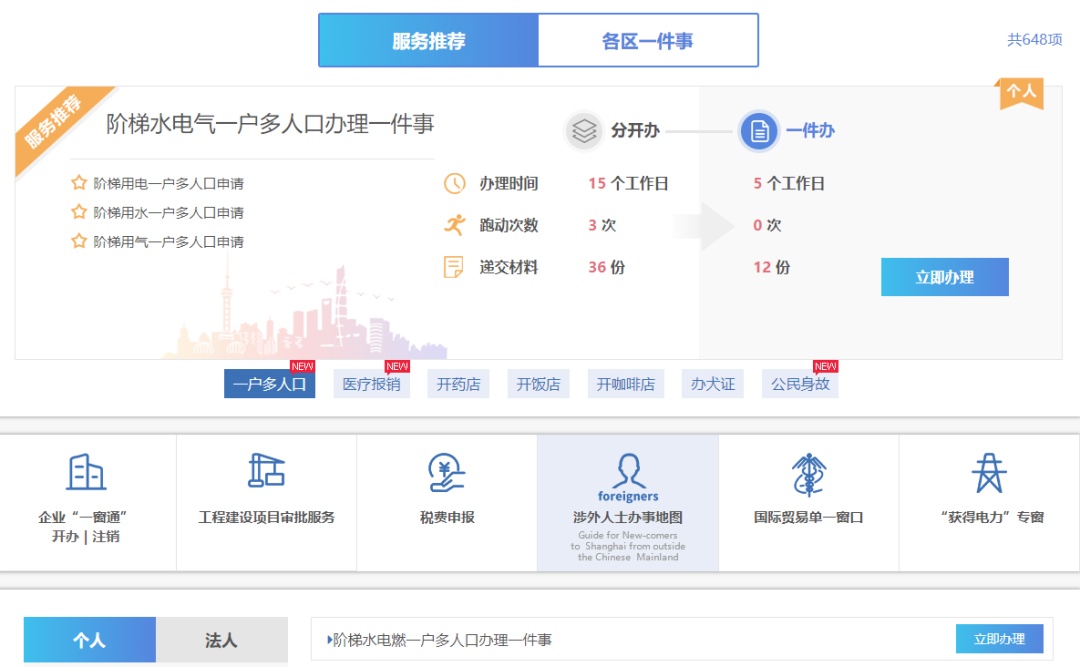1080x667 pixels.
Task: Select the 一件办 document icon
Action: [x=759, y=131]
